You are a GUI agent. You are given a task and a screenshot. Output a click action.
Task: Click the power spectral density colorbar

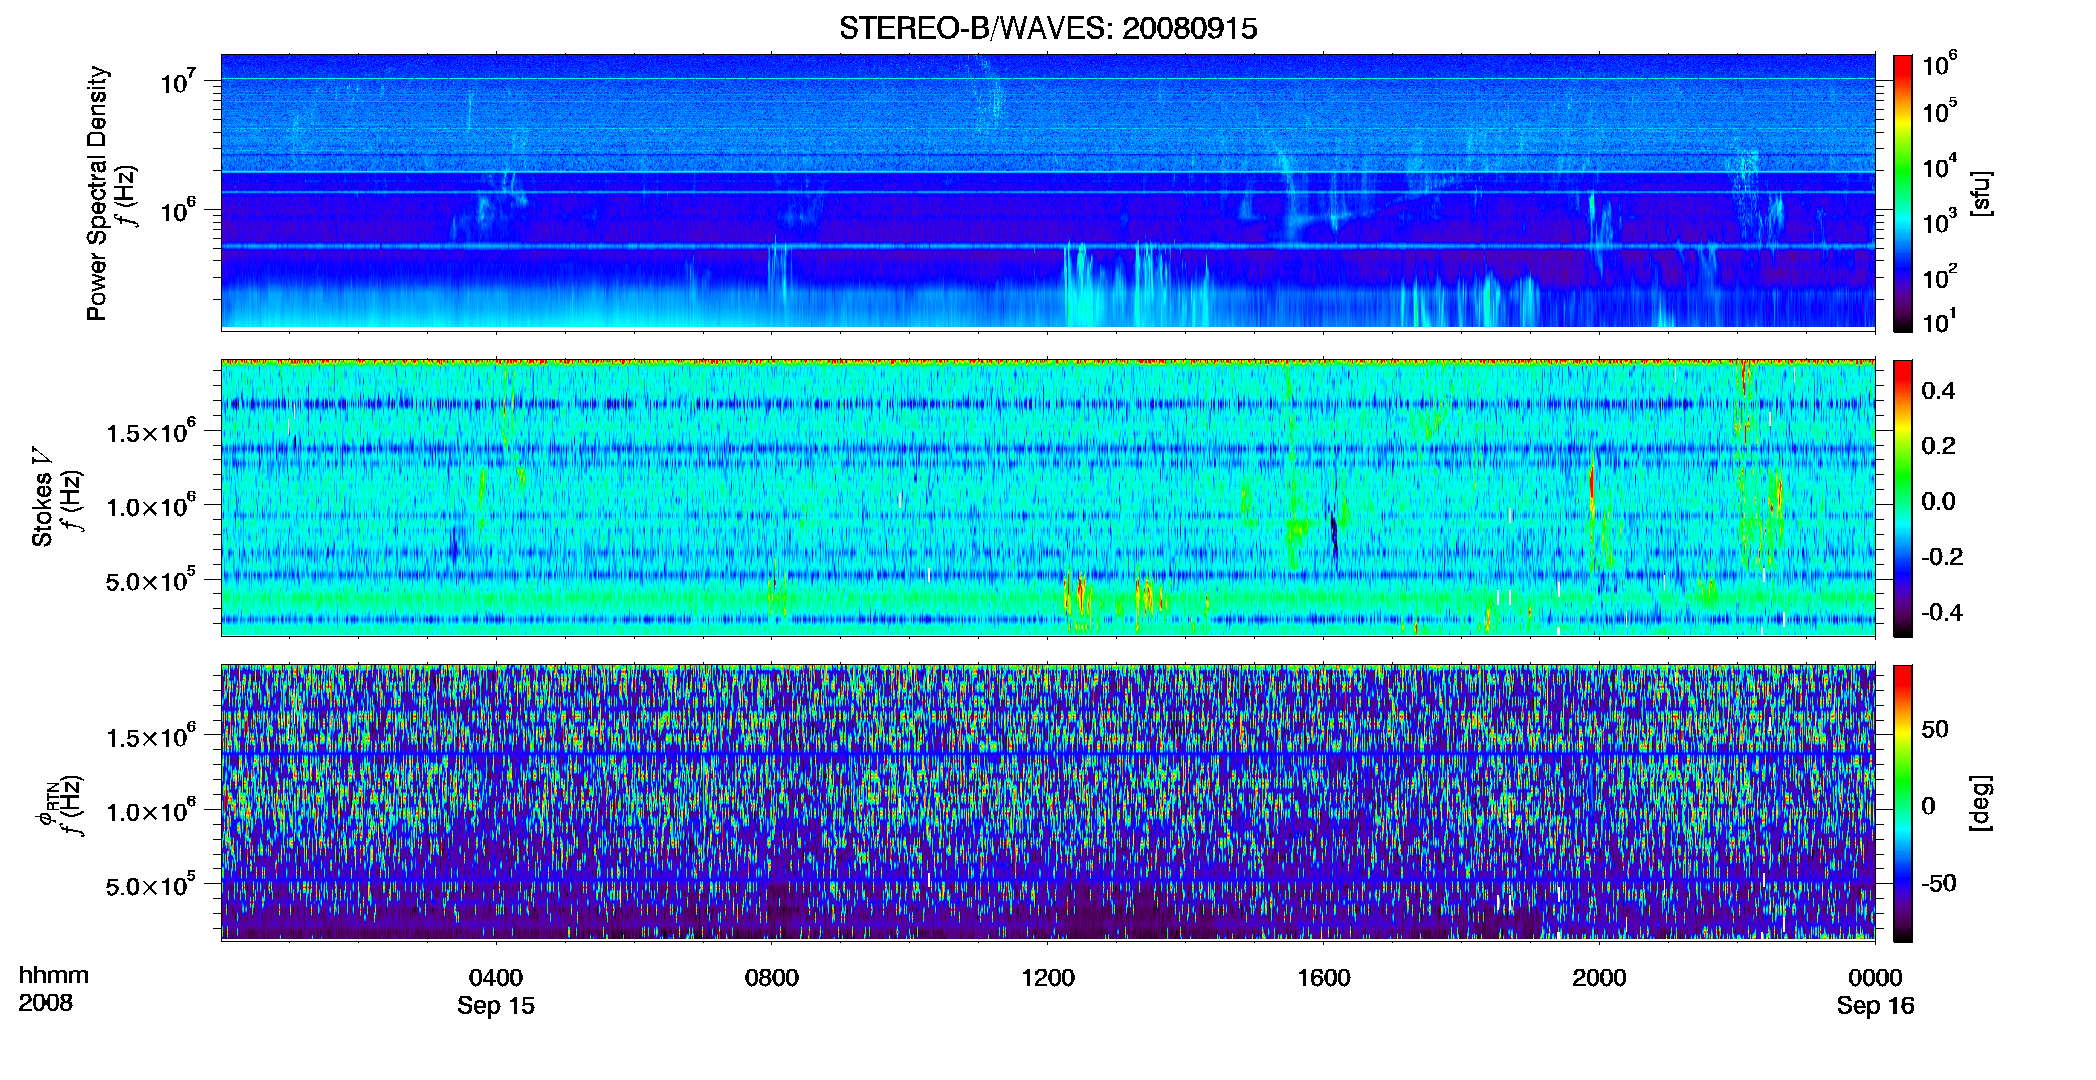point(1902,193)
